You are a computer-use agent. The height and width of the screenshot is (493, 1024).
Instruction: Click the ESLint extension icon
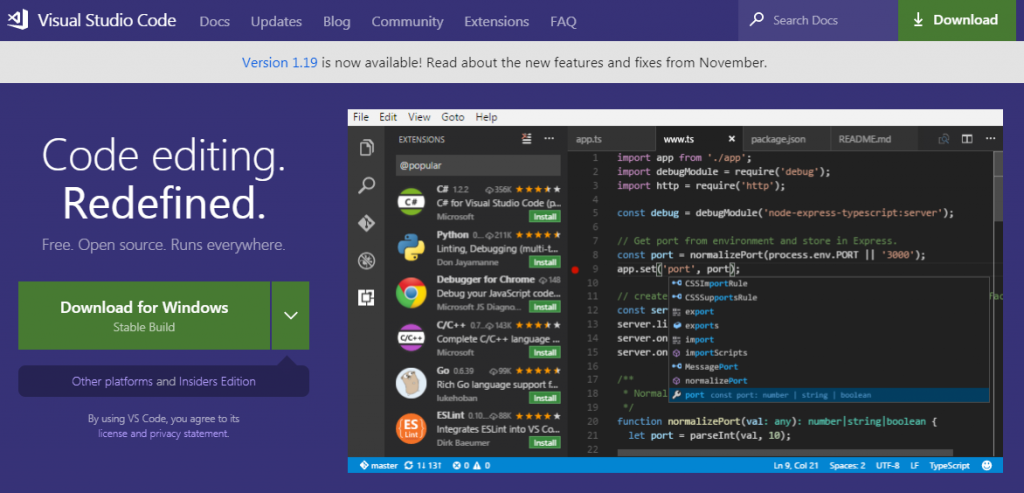tap(411, 428)
